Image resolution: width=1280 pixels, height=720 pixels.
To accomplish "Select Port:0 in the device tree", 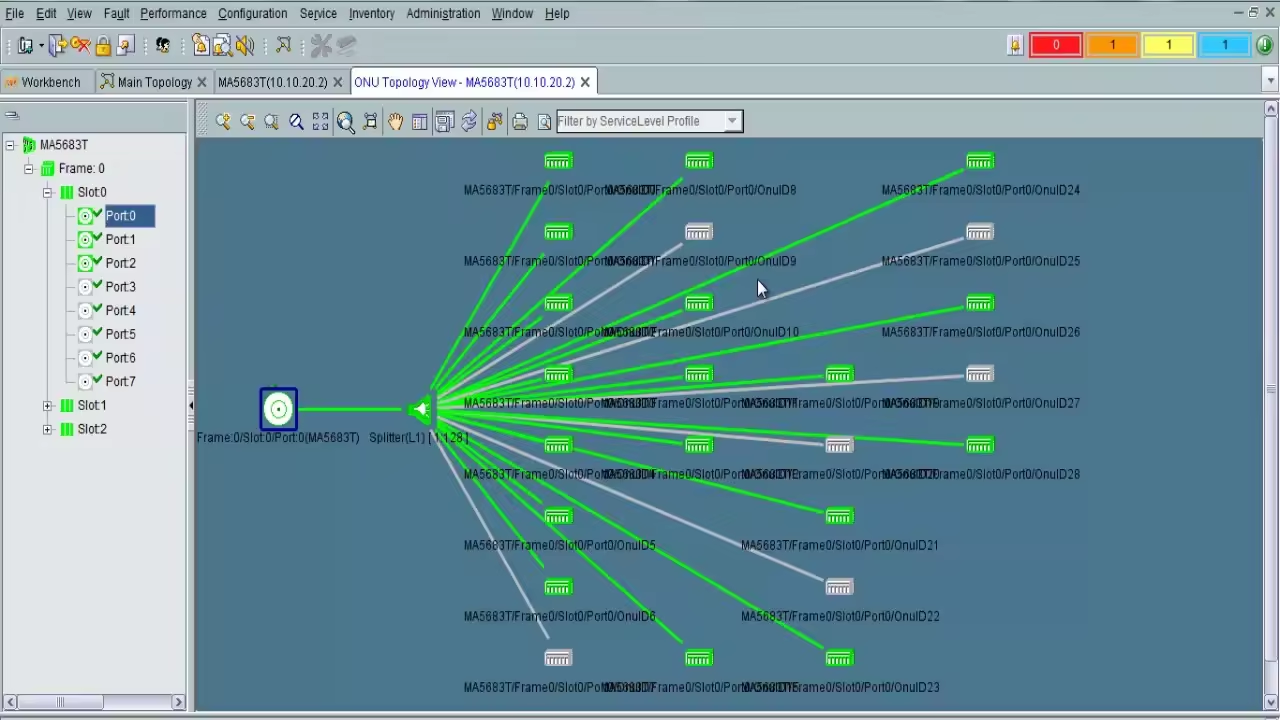I will (120, 216).
